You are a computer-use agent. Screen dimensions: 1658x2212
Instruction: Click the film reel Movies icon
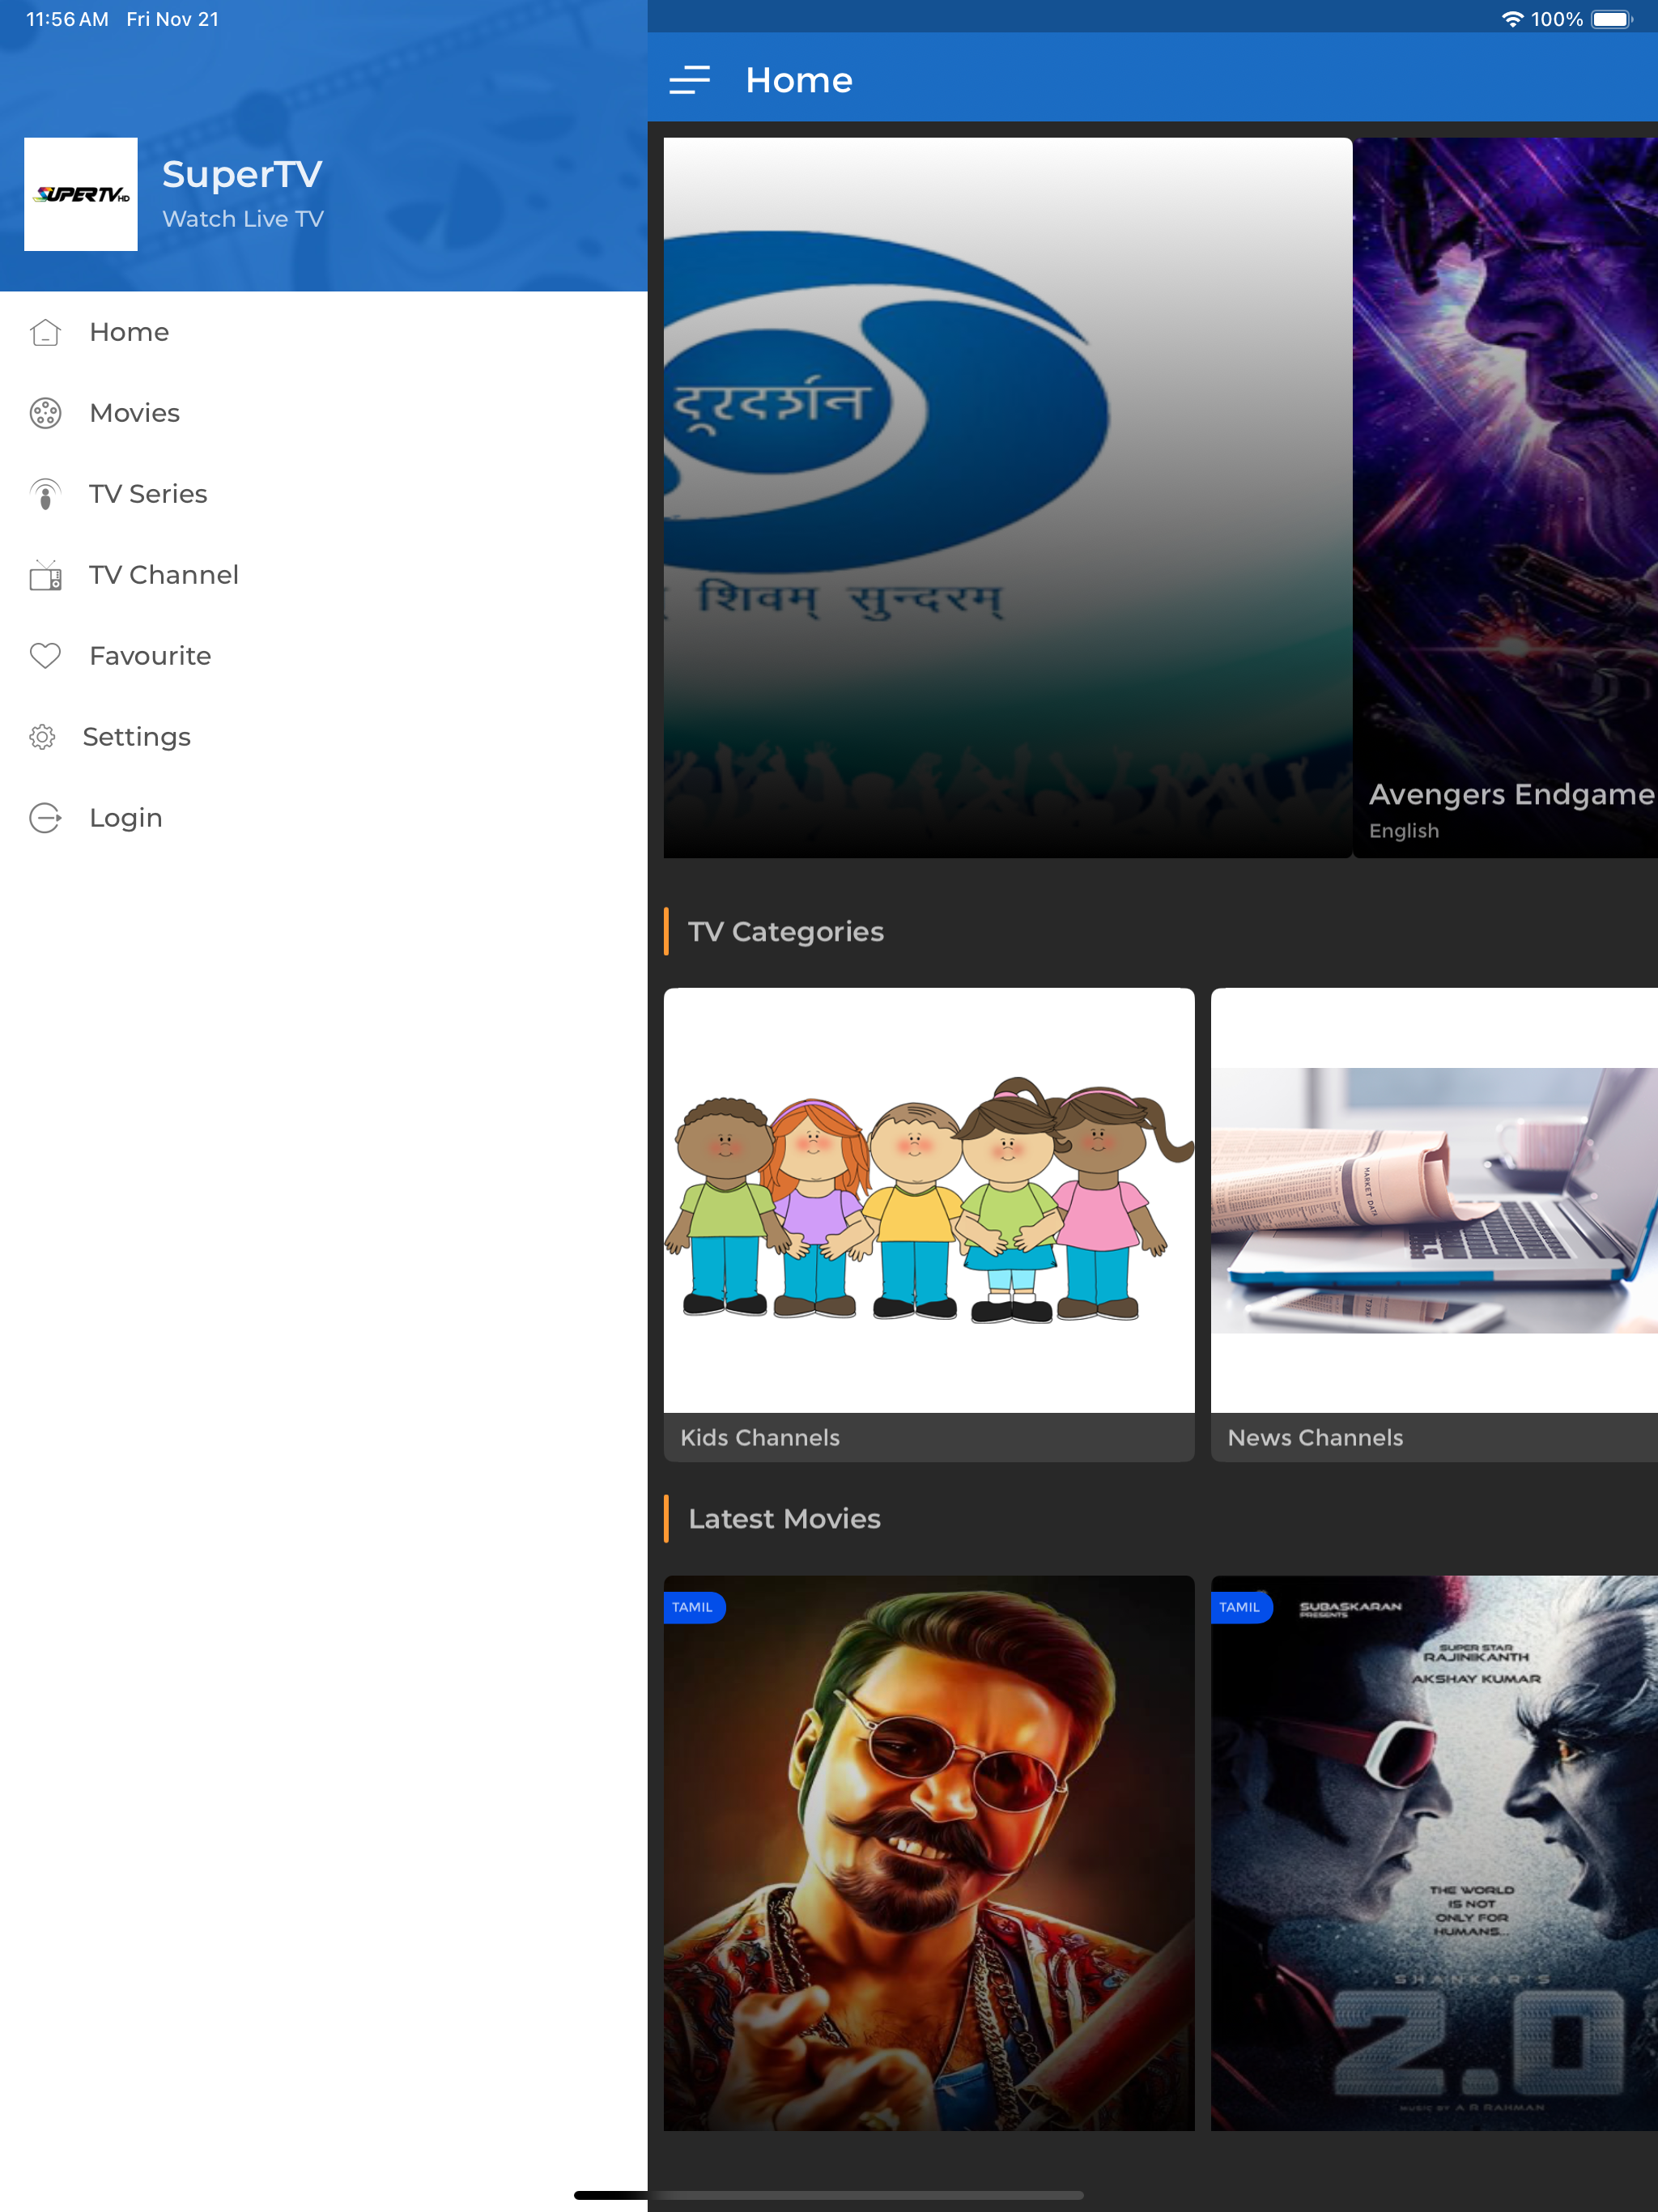click(x=45, y=413)
